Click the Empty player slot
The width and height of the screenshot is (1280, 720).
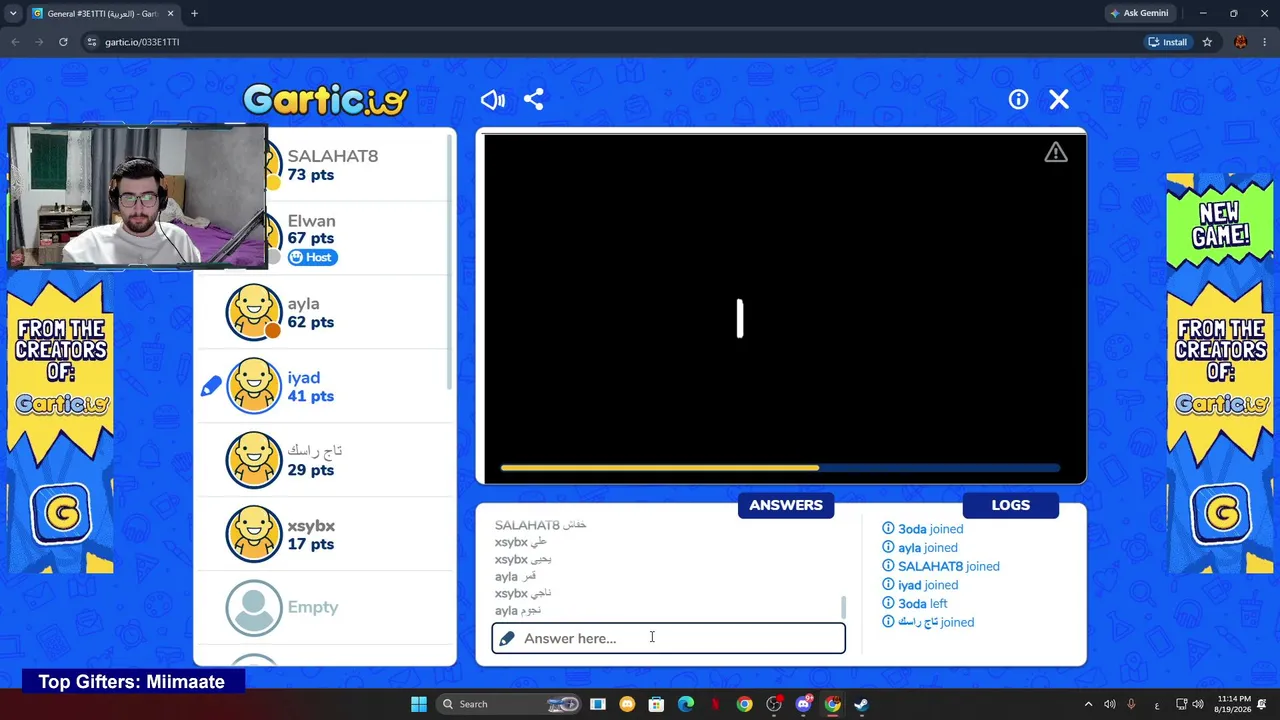[x=325, y=608]
